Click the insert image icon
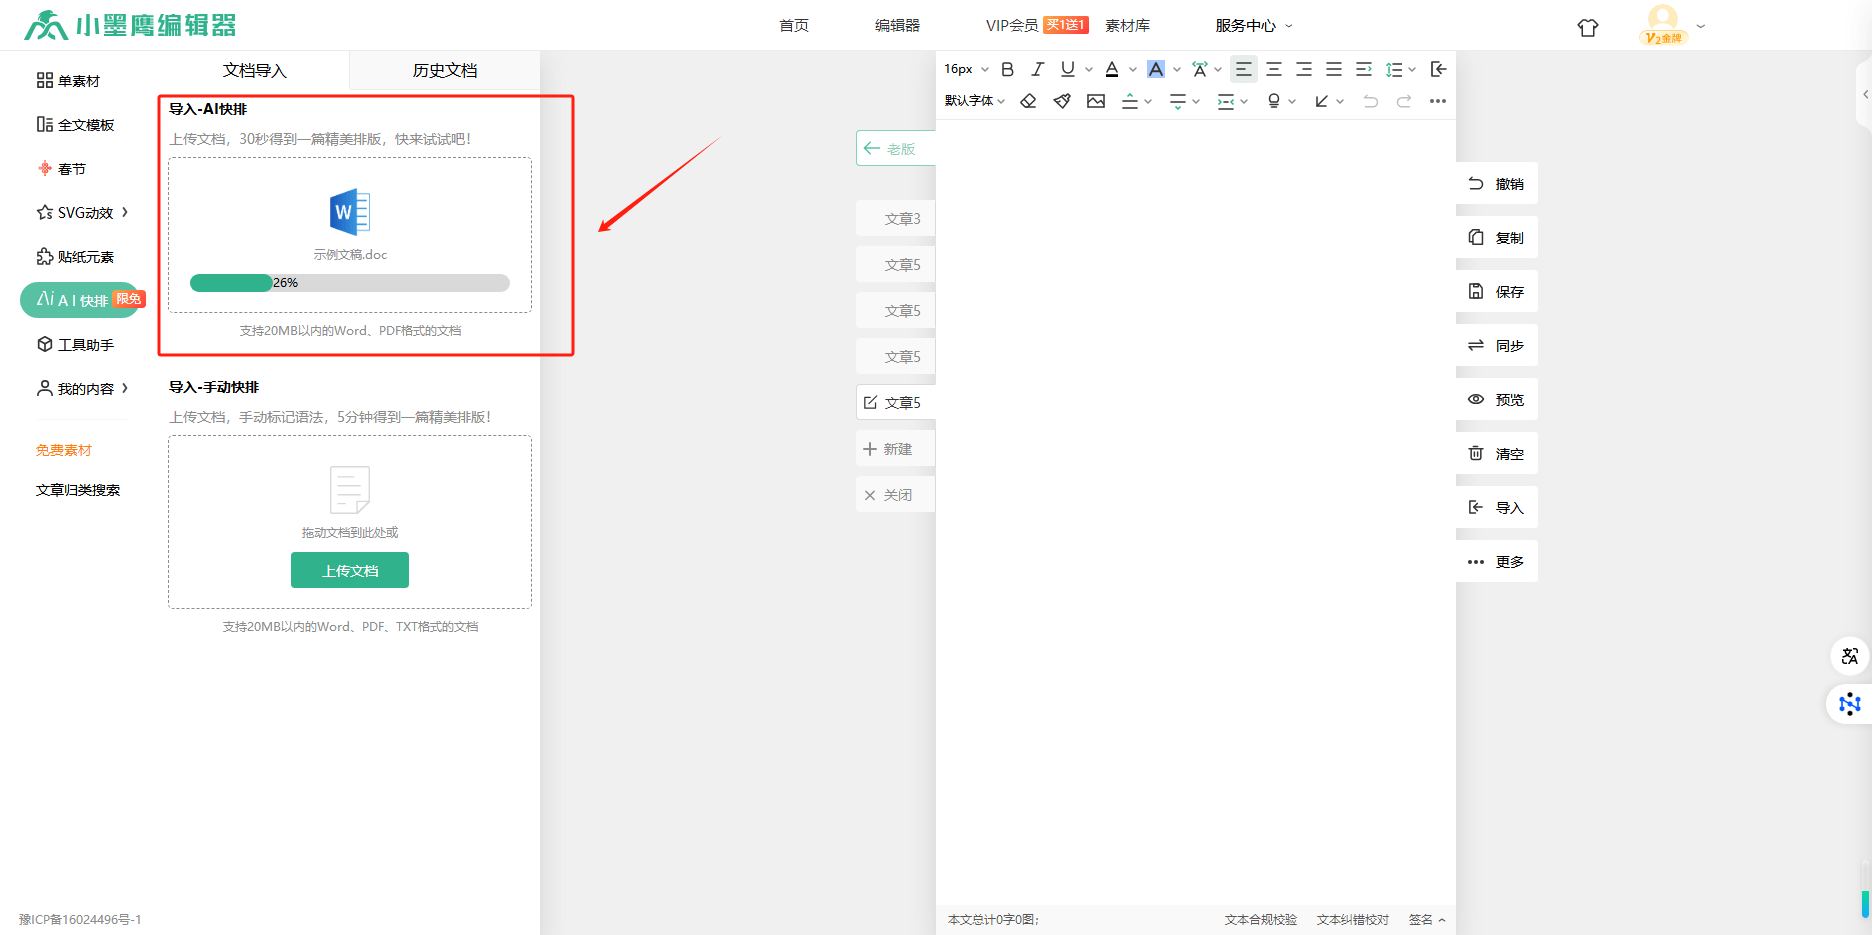Image resolution: width=1872 pixels, height=935 pixels. [1096, 101]
